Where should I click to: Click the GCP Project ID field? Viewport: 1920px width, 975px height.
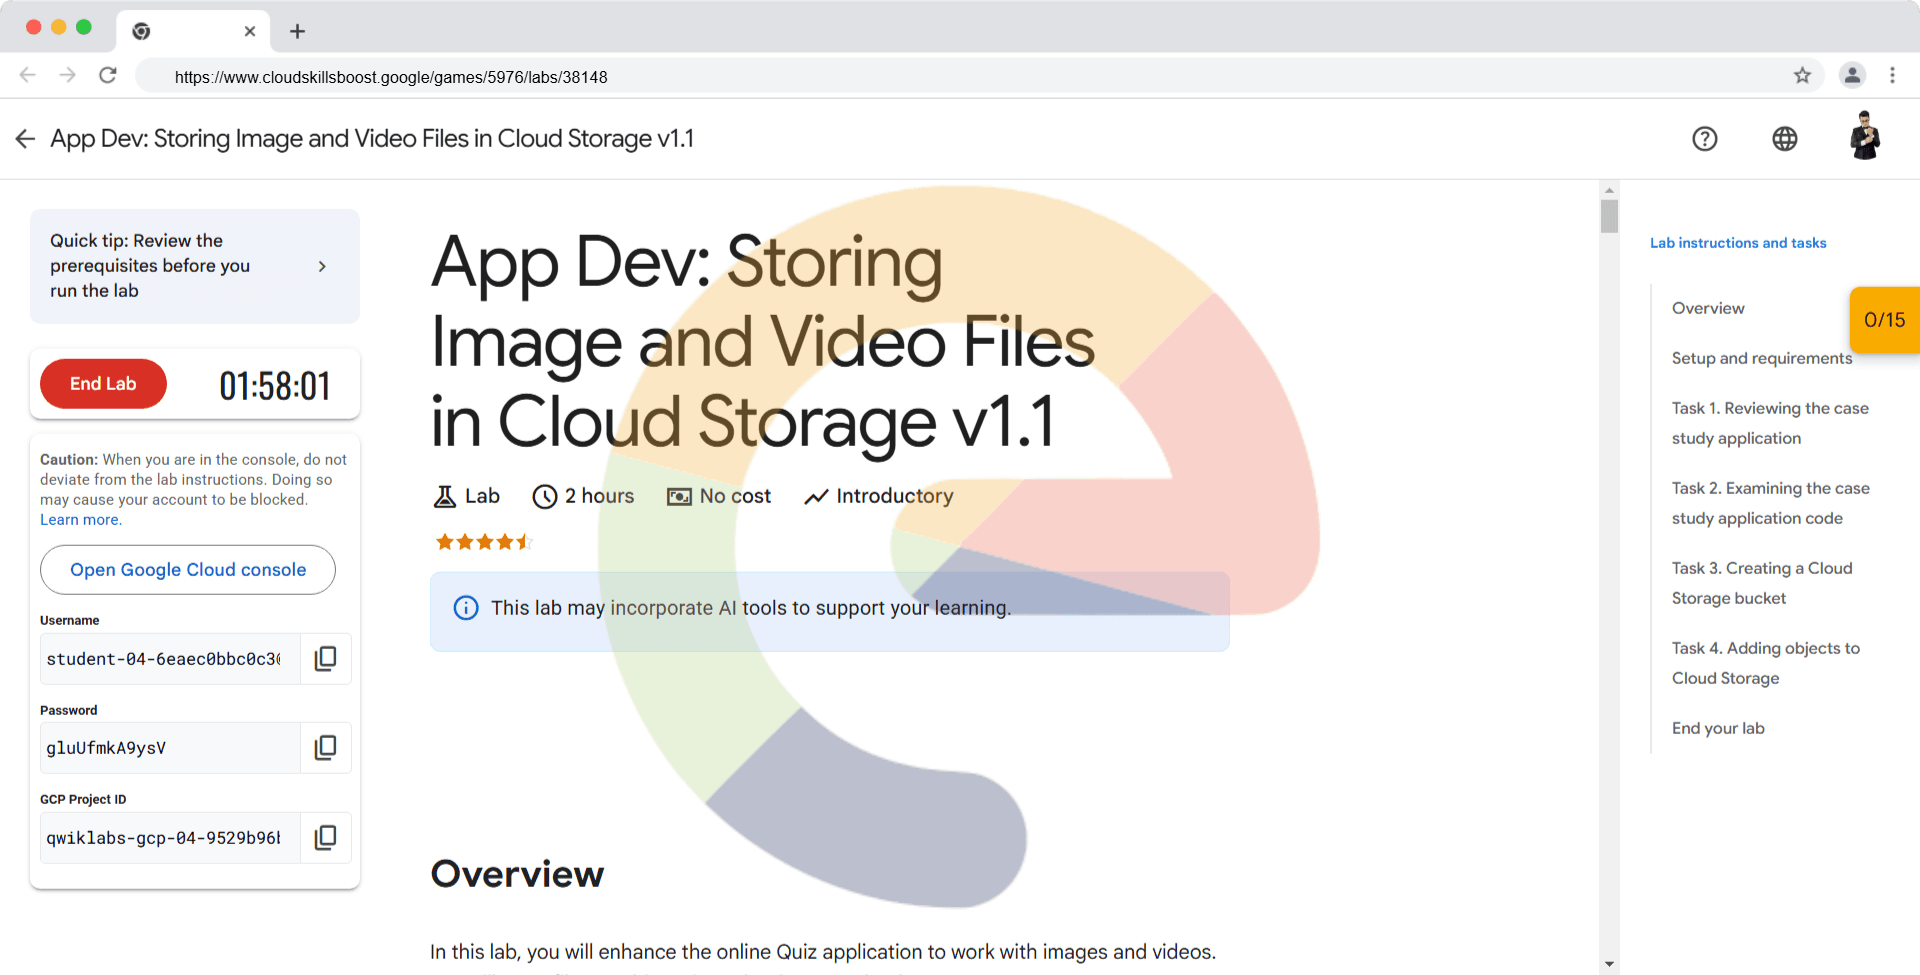coord(170,838)
